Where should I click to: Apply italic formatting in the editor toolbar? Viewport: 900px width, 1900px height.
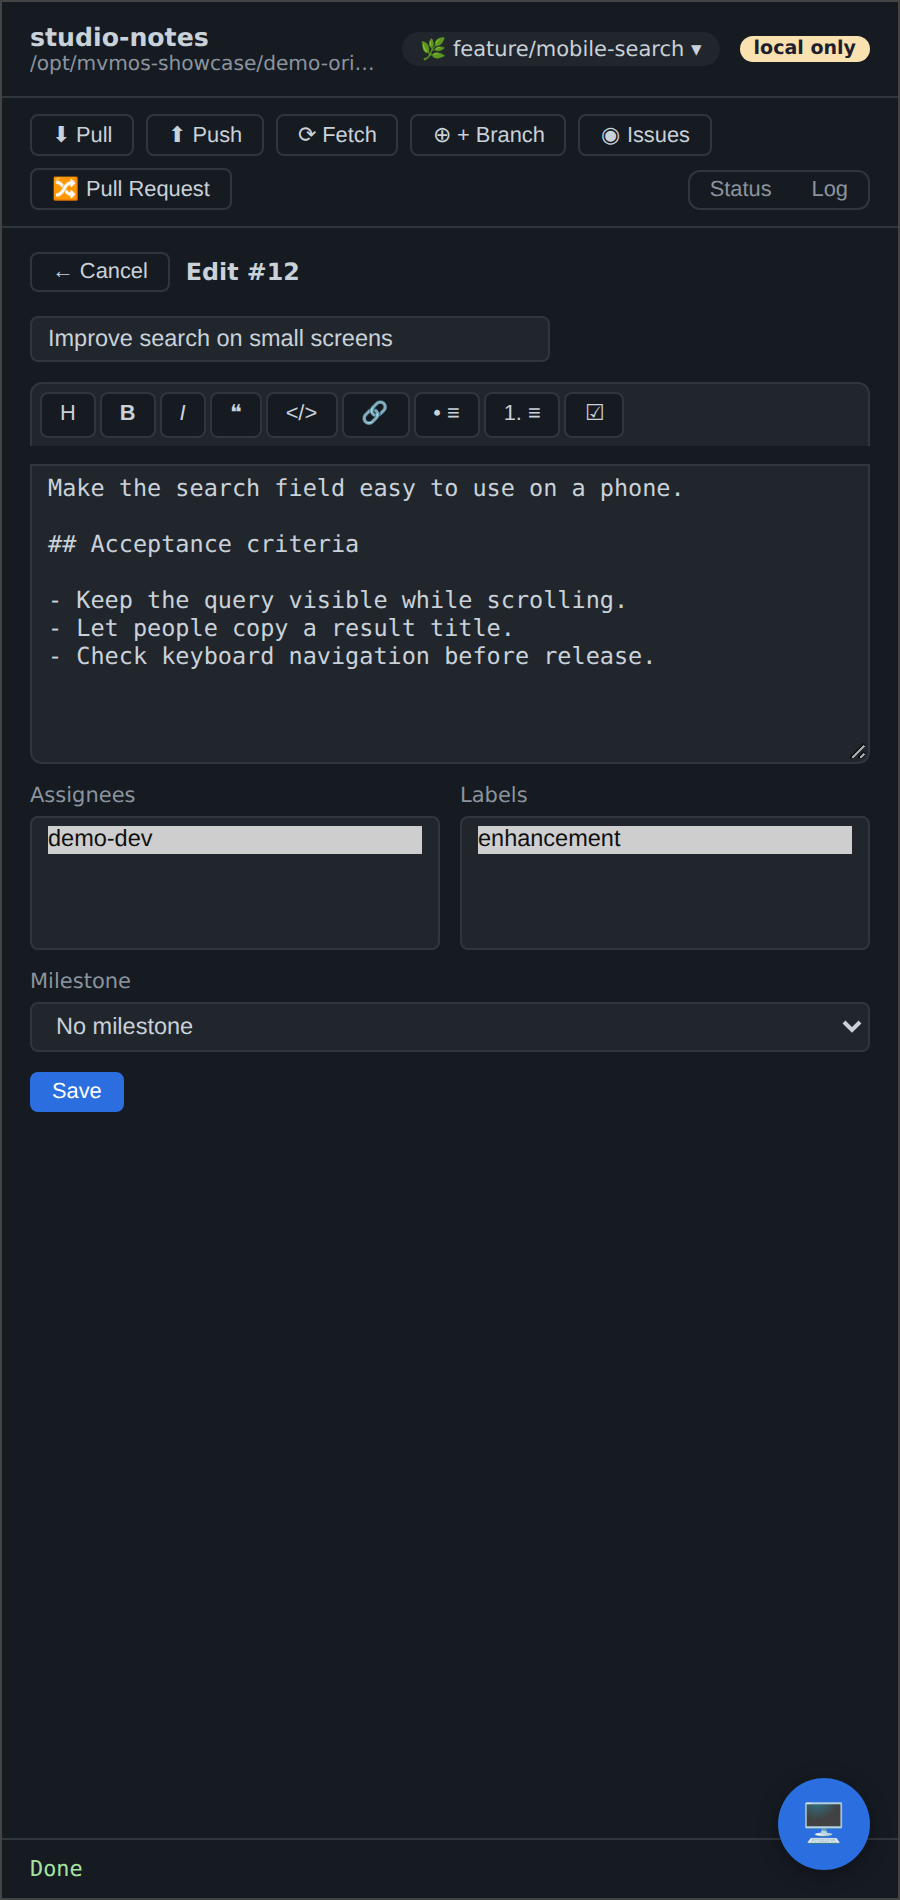(183, 414)
